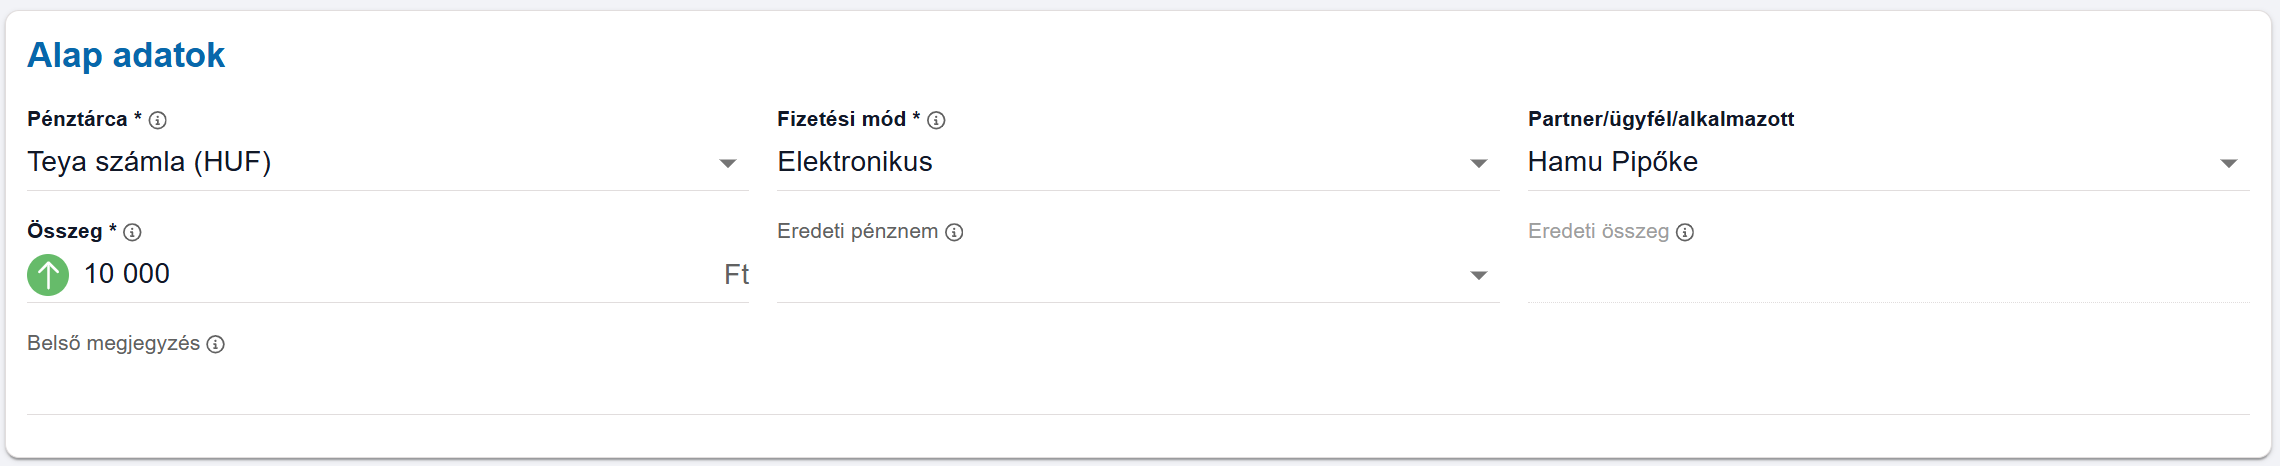2280x466 pixels.
Task: Click the empty Eredeti összeg field
Action: pos(1888,276)
